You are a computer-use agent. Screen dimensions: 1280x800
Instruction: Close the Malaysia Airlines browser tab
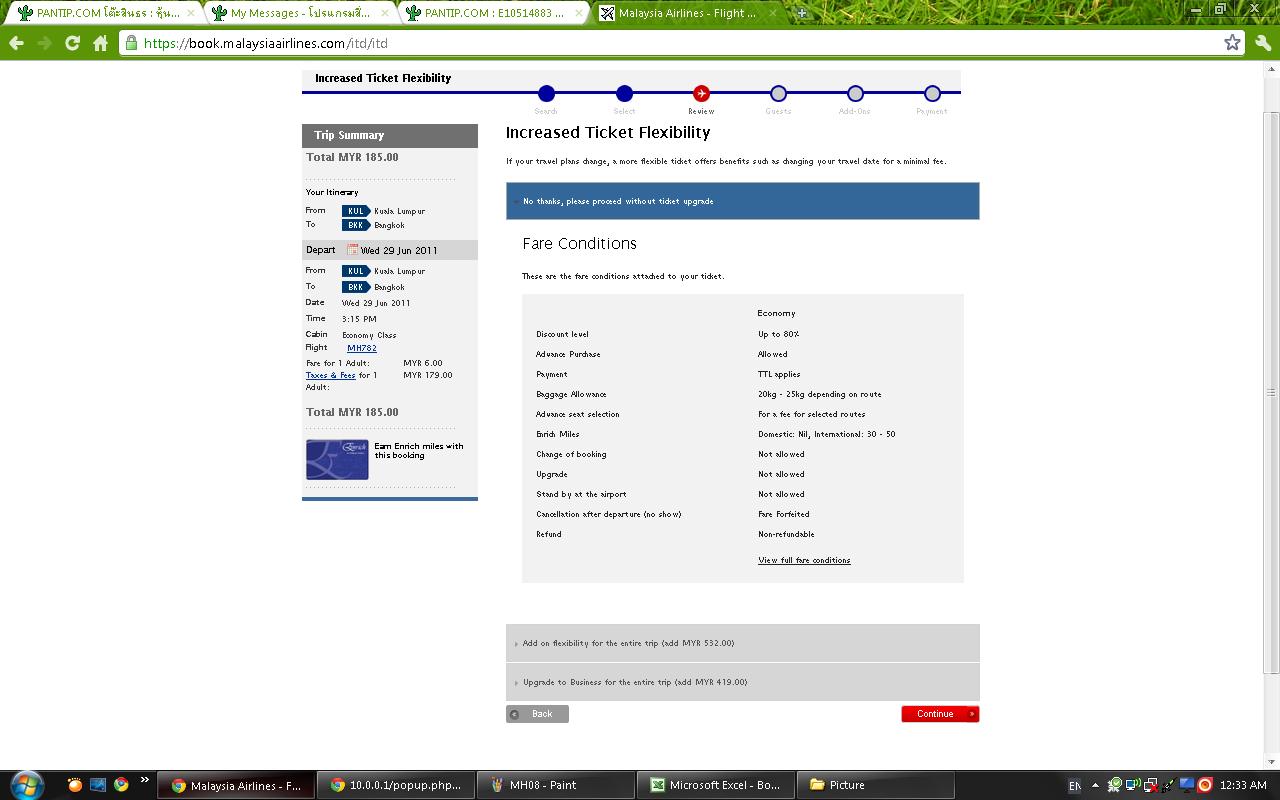[x=773, y=13]
